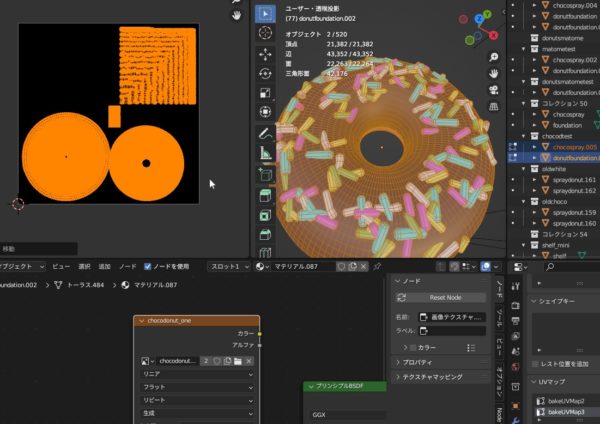The image size is (600, 424).
Task: Toggle camera view with the camera icon
Action: tap(494, 89)
